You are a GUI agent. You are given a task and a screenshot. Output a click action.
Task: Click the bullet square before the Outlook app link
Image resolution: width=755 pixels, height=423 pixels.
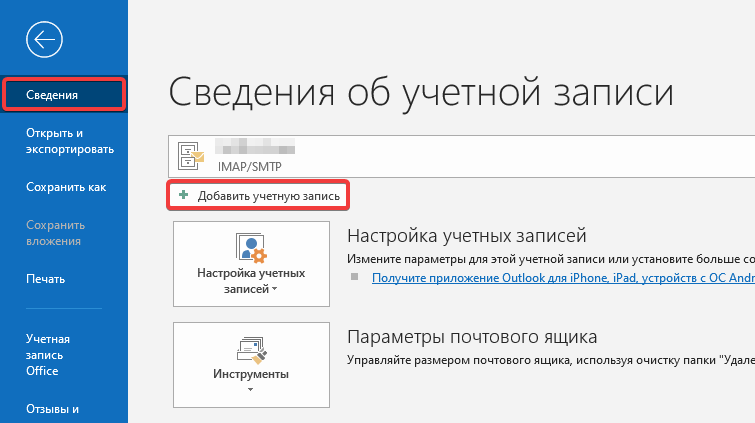pyautogui.click(x=352, y=277)
